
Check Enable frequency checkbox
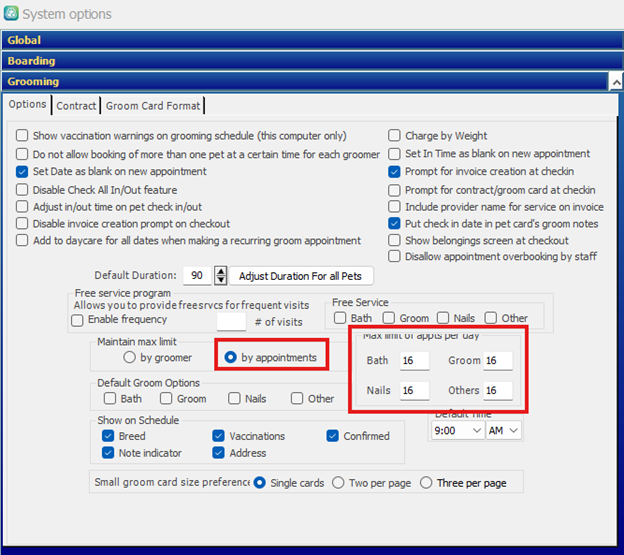coord(77,320)
